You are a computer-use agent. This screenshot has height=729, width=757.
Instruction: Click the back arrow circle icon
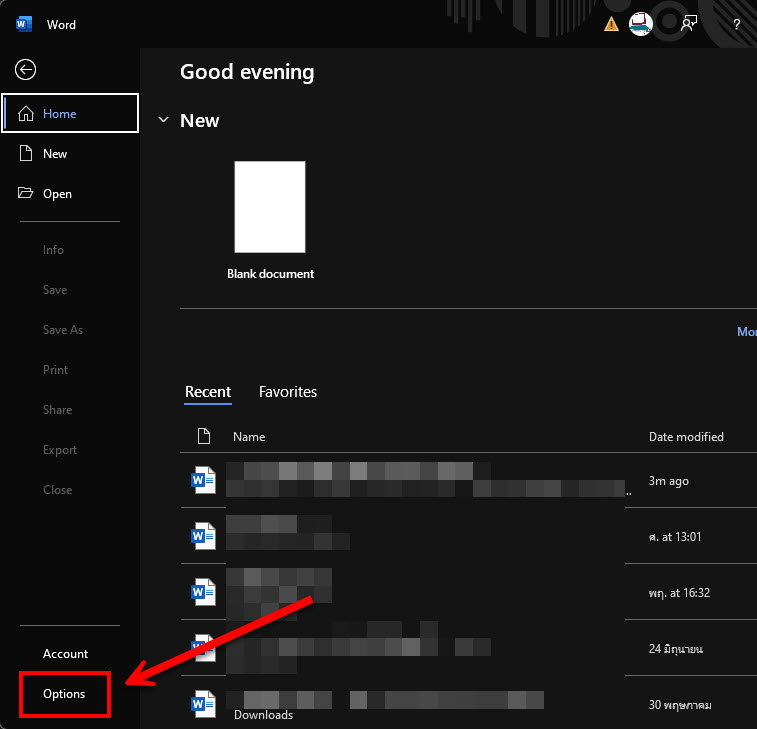tap(25, 70)
